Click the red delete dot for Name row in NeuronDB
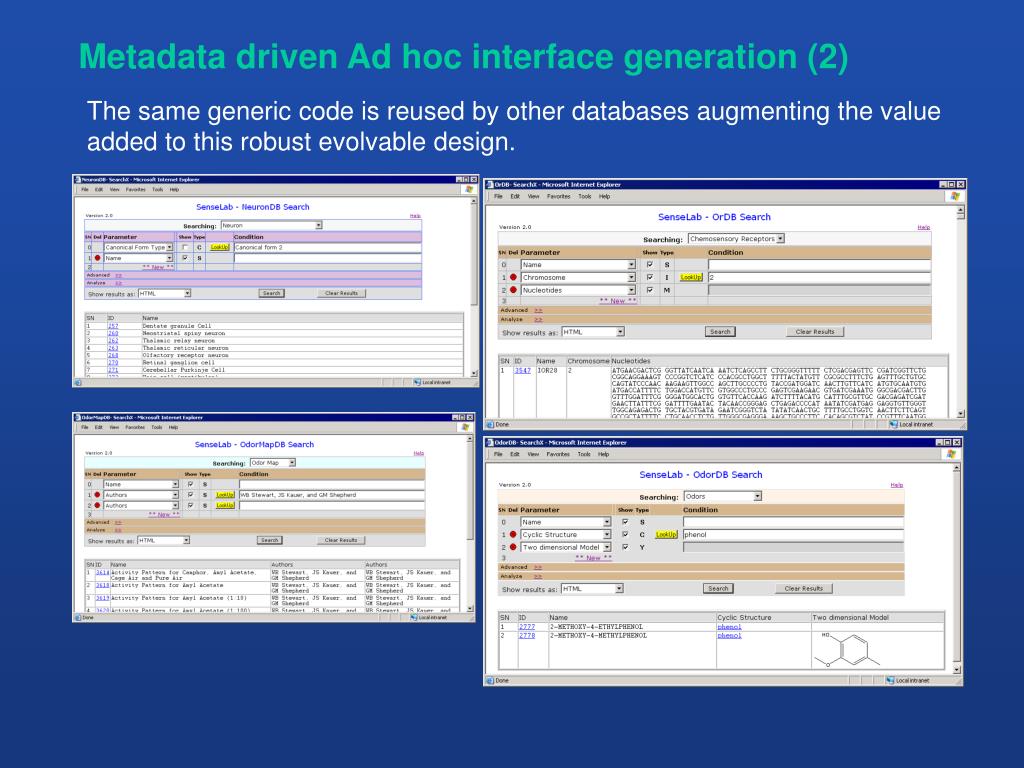 [98, 258]
